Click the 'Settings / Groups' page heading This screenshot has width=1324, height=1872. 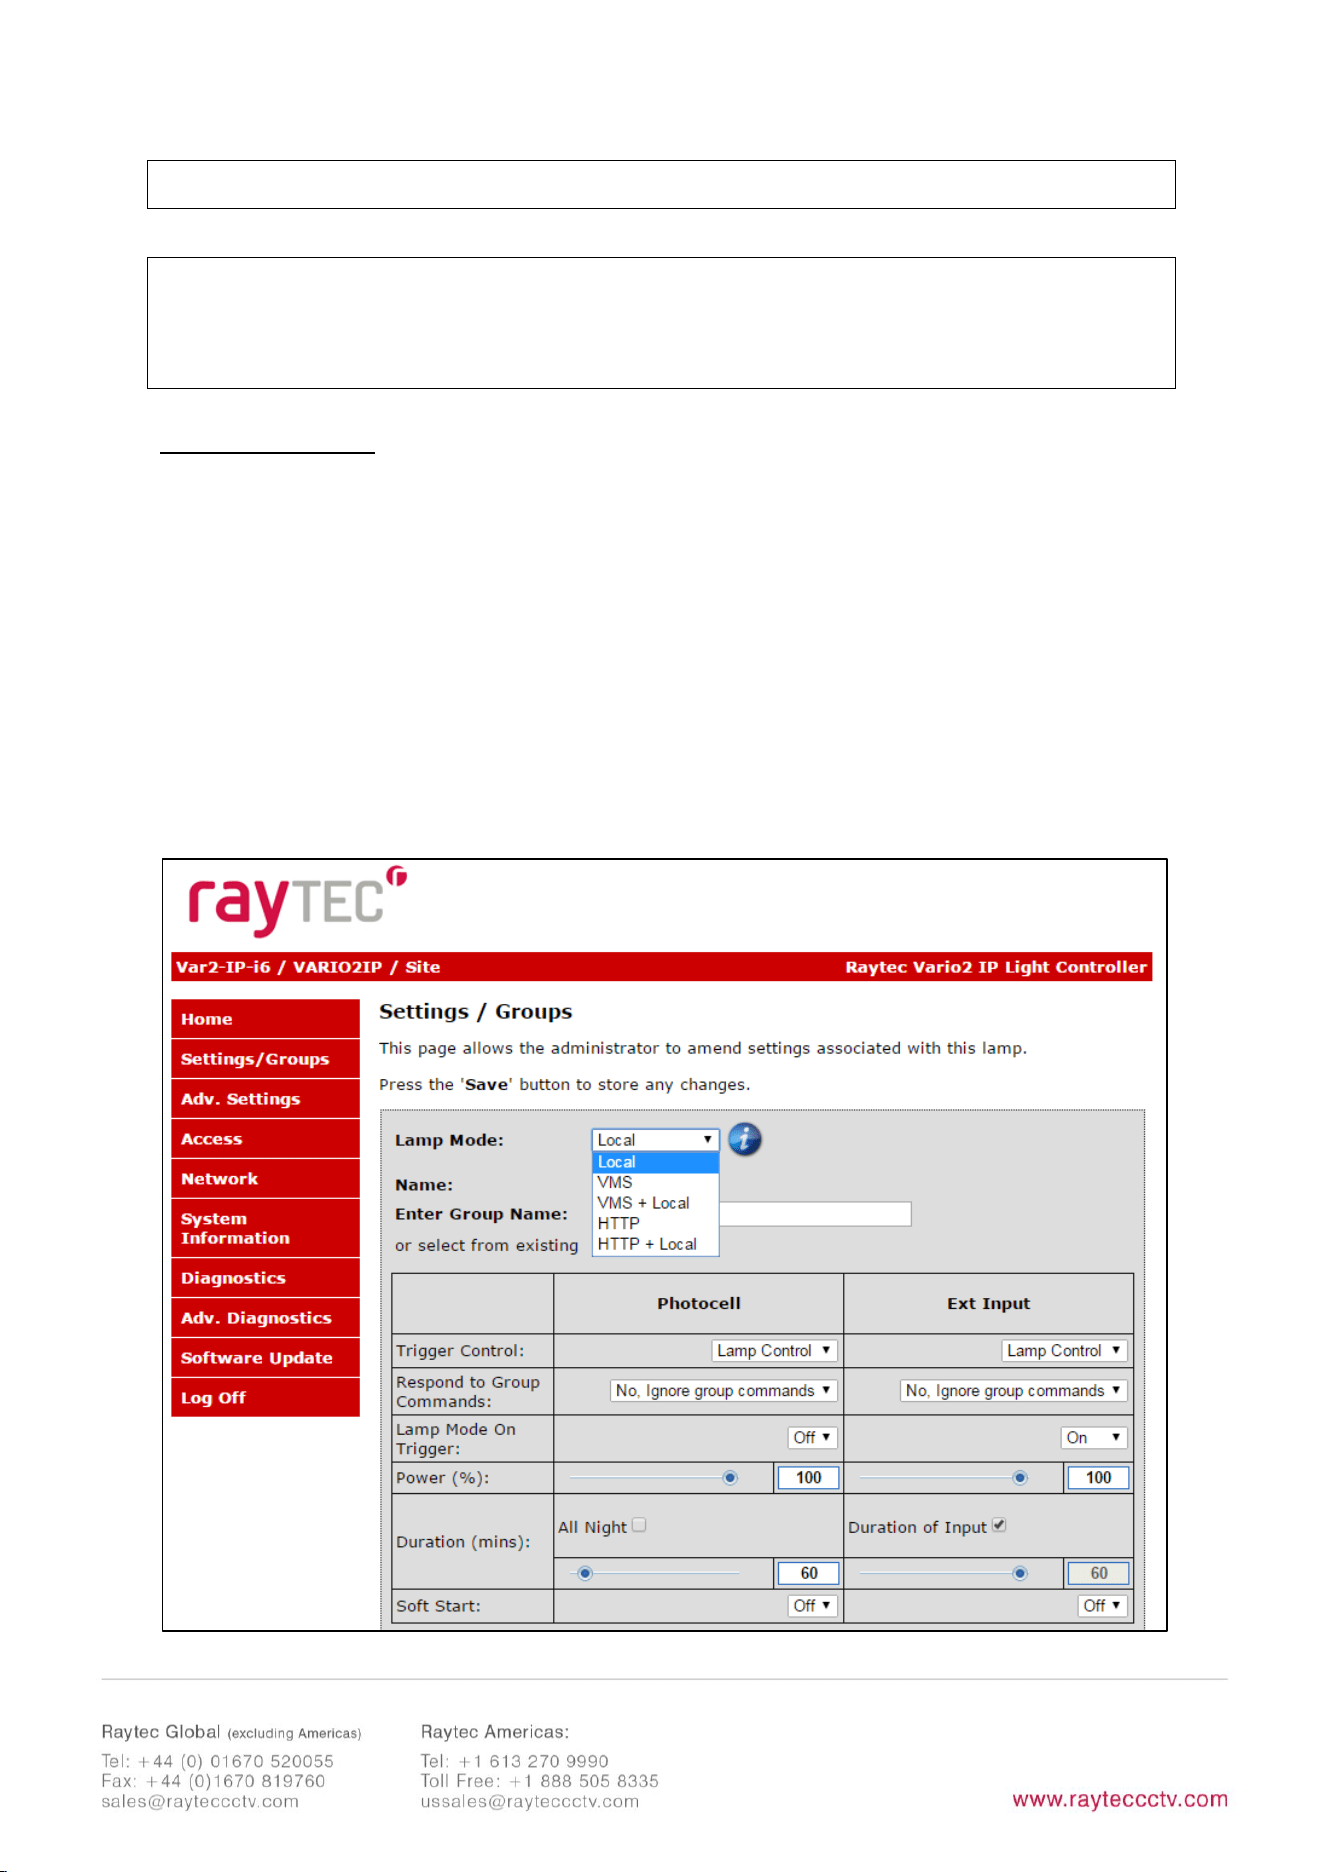pos(476,1011)
